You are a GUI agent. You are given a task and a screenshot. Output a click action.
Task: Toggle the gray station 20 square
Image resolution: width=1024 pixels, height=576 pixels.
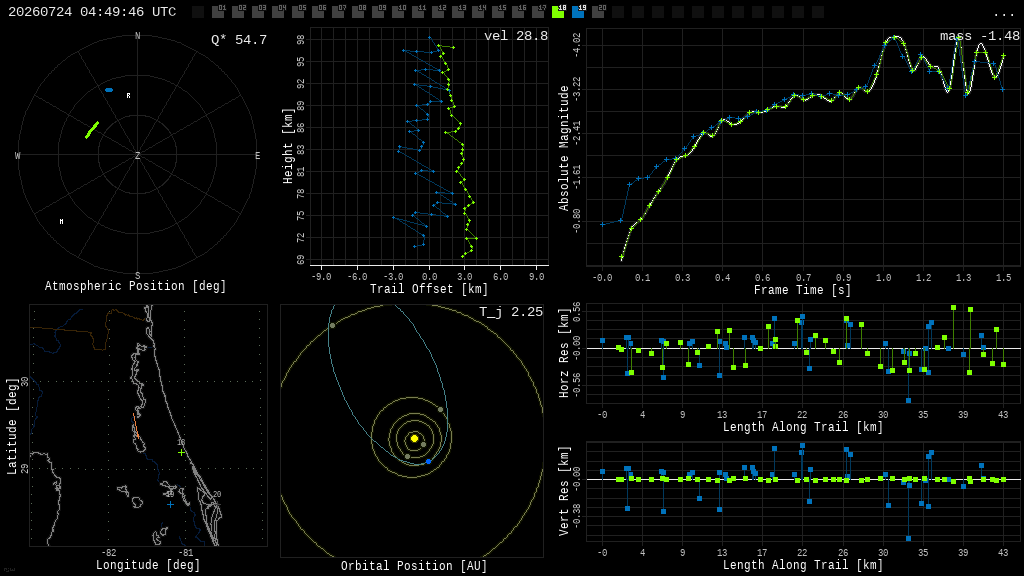click(x=598, y=12)
